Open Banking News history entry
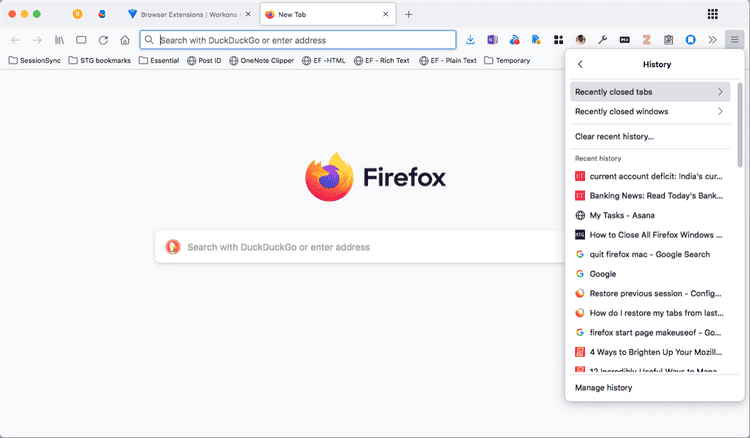 tap(650, 196)
